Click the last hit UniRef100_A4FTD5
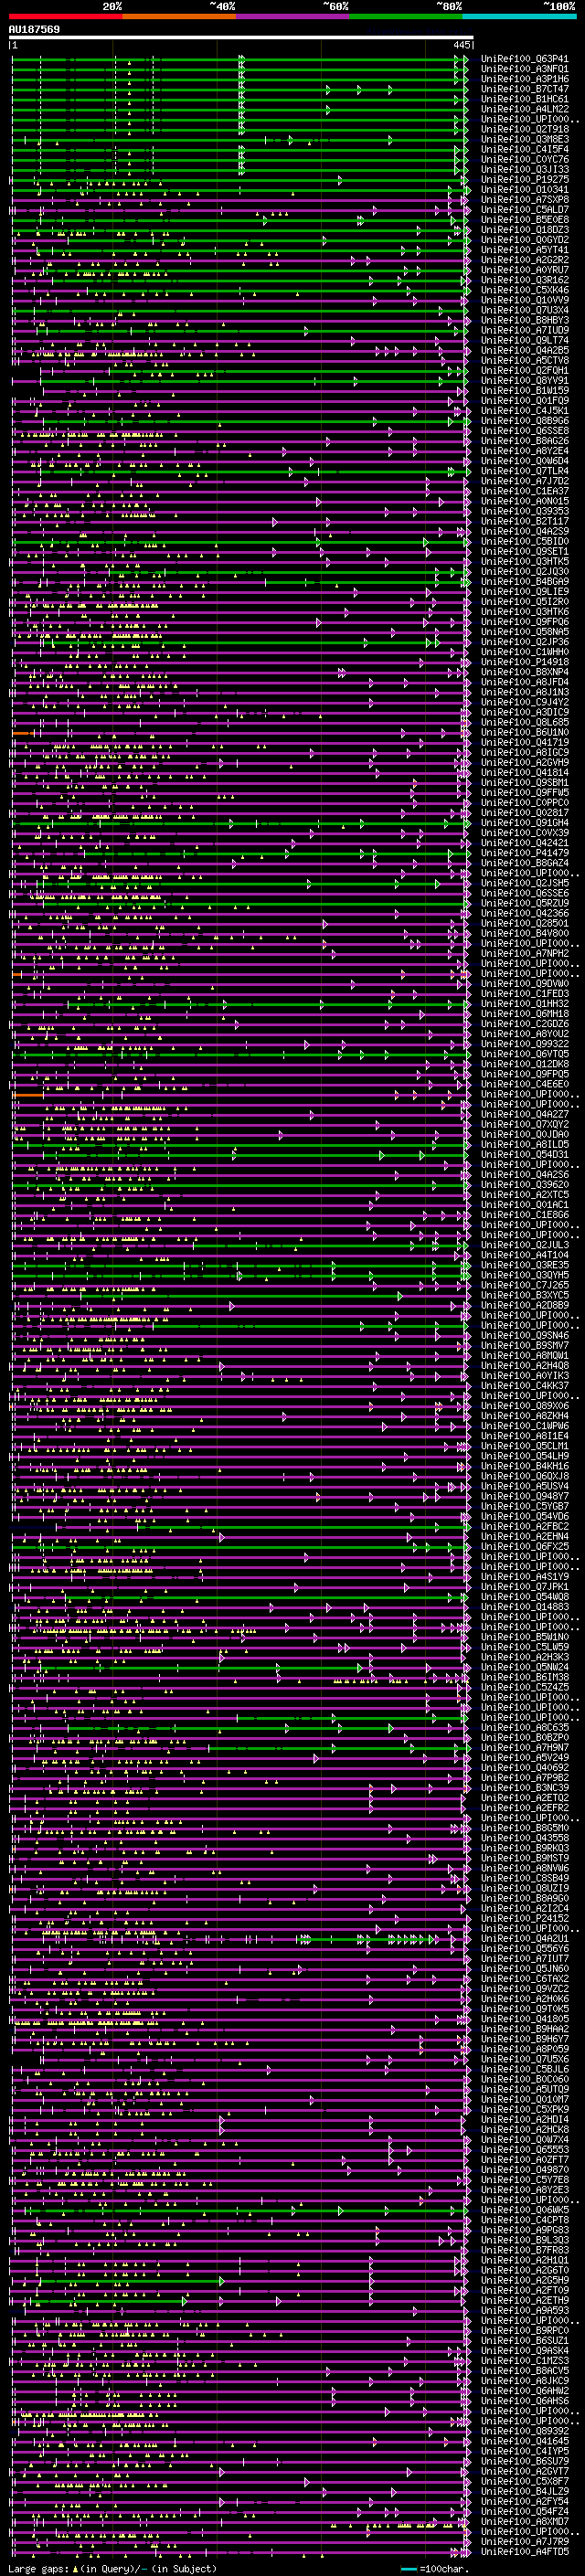The height and width of the screenshot is (2576, 585). 525,2552
